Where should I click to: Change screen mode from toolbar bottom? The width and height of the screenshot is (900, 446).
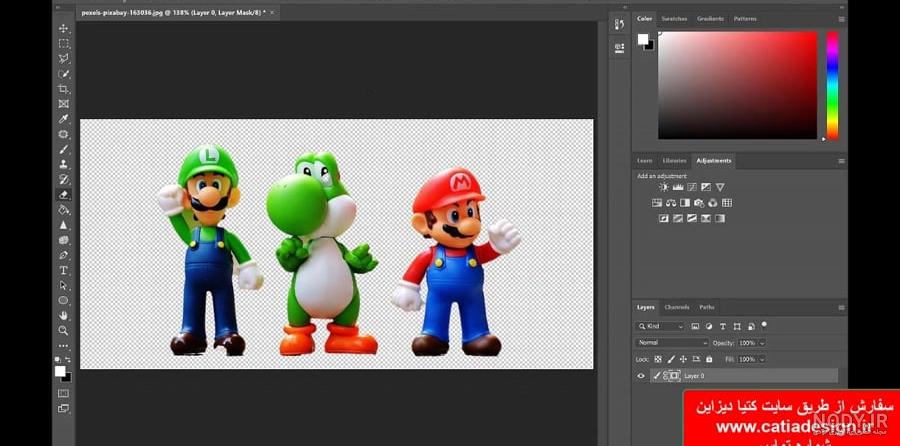click(63, 409)
